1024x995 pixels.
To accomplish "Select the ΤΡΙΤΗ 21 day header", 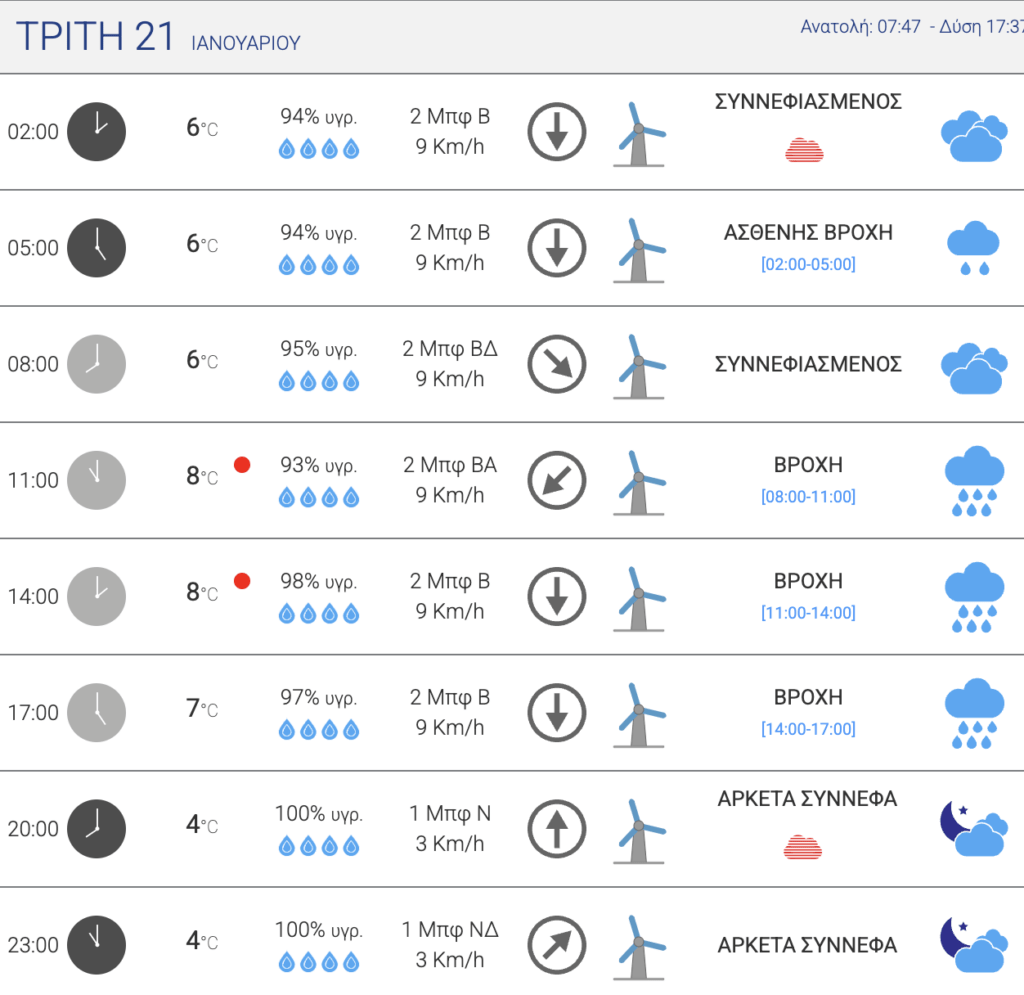I will [x=95, y=36].
